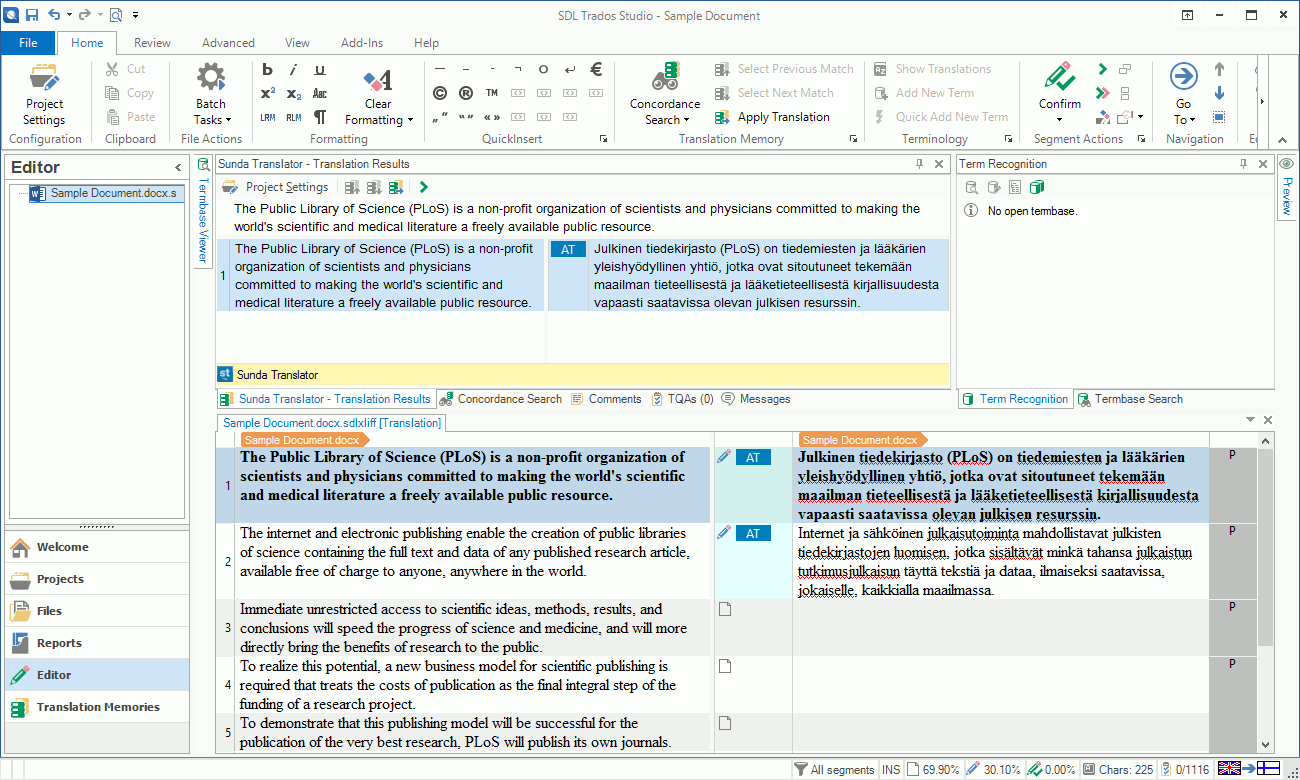Viewport: 1300px width, 780px height.
Task: Insert the guillemets « » quotation marks
Action: point(491,117)
